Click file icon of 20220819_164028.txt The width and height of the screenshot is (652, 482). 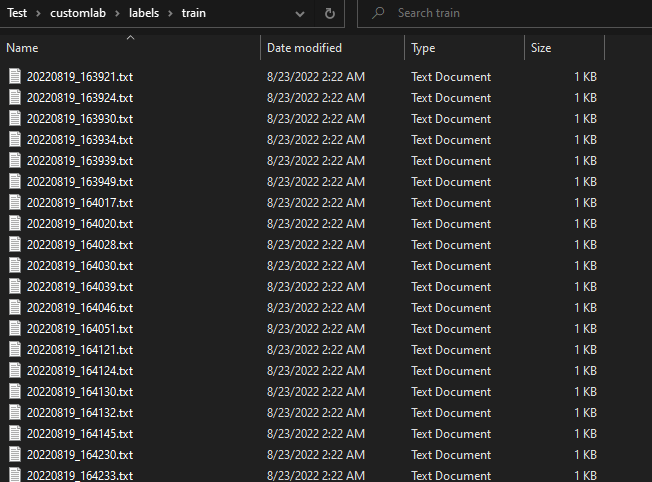point(15,245)
